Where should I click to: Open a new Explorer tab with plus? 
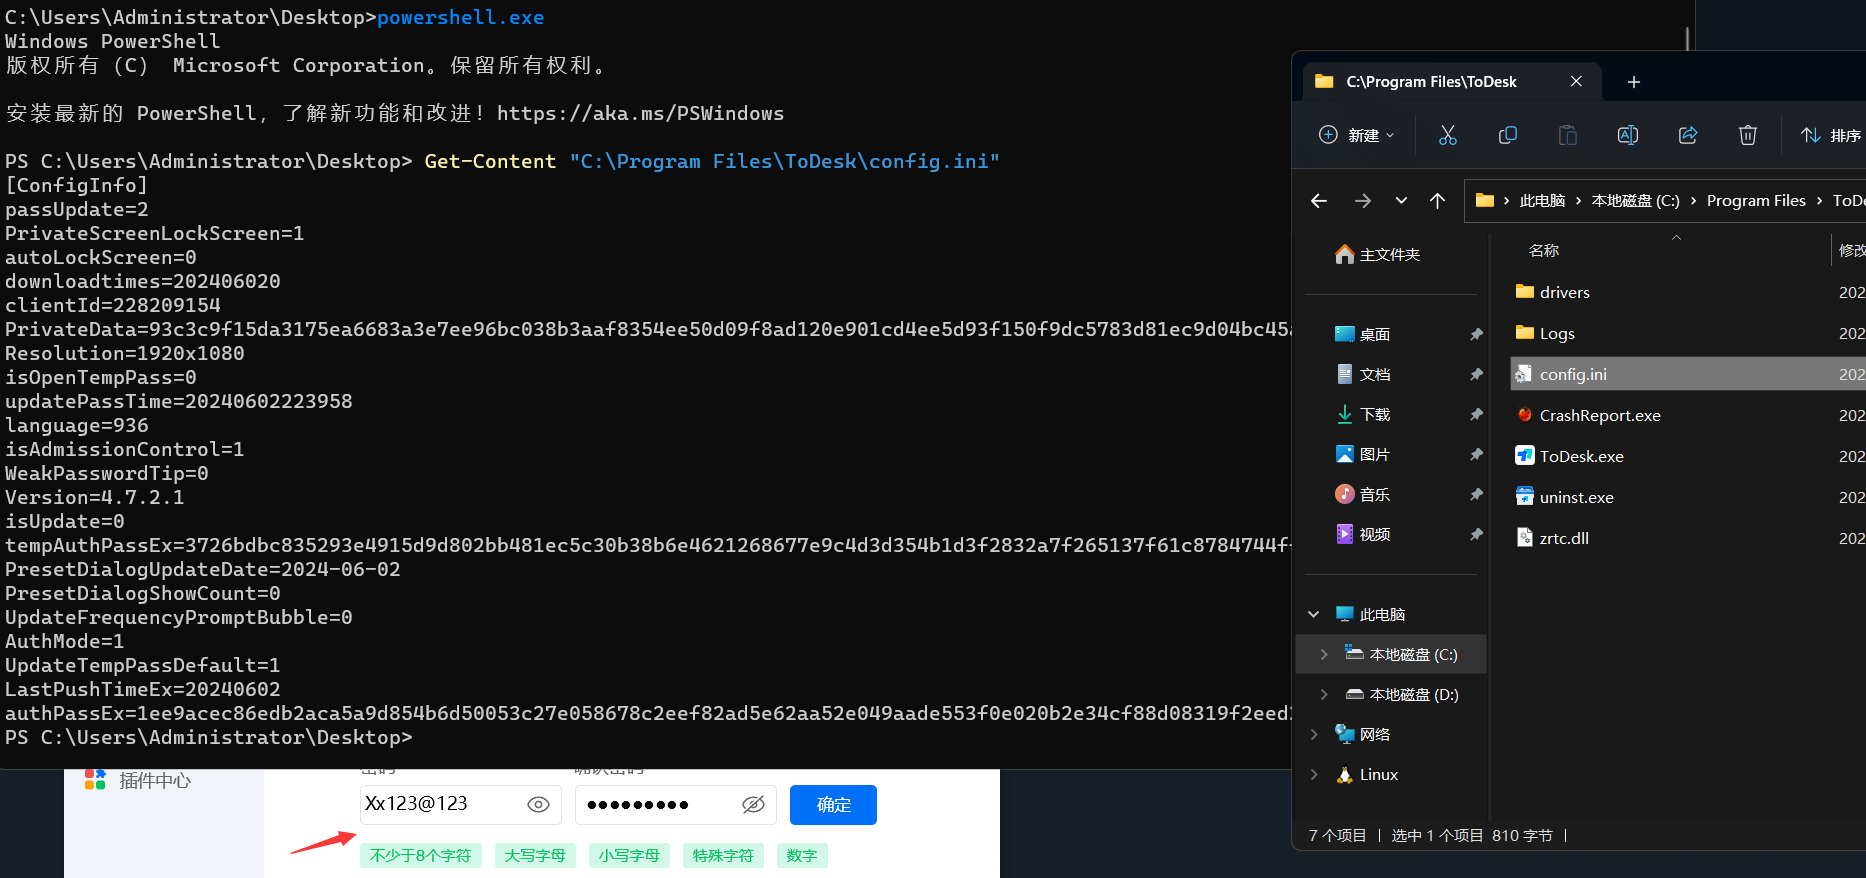(x=1634, y=82)
